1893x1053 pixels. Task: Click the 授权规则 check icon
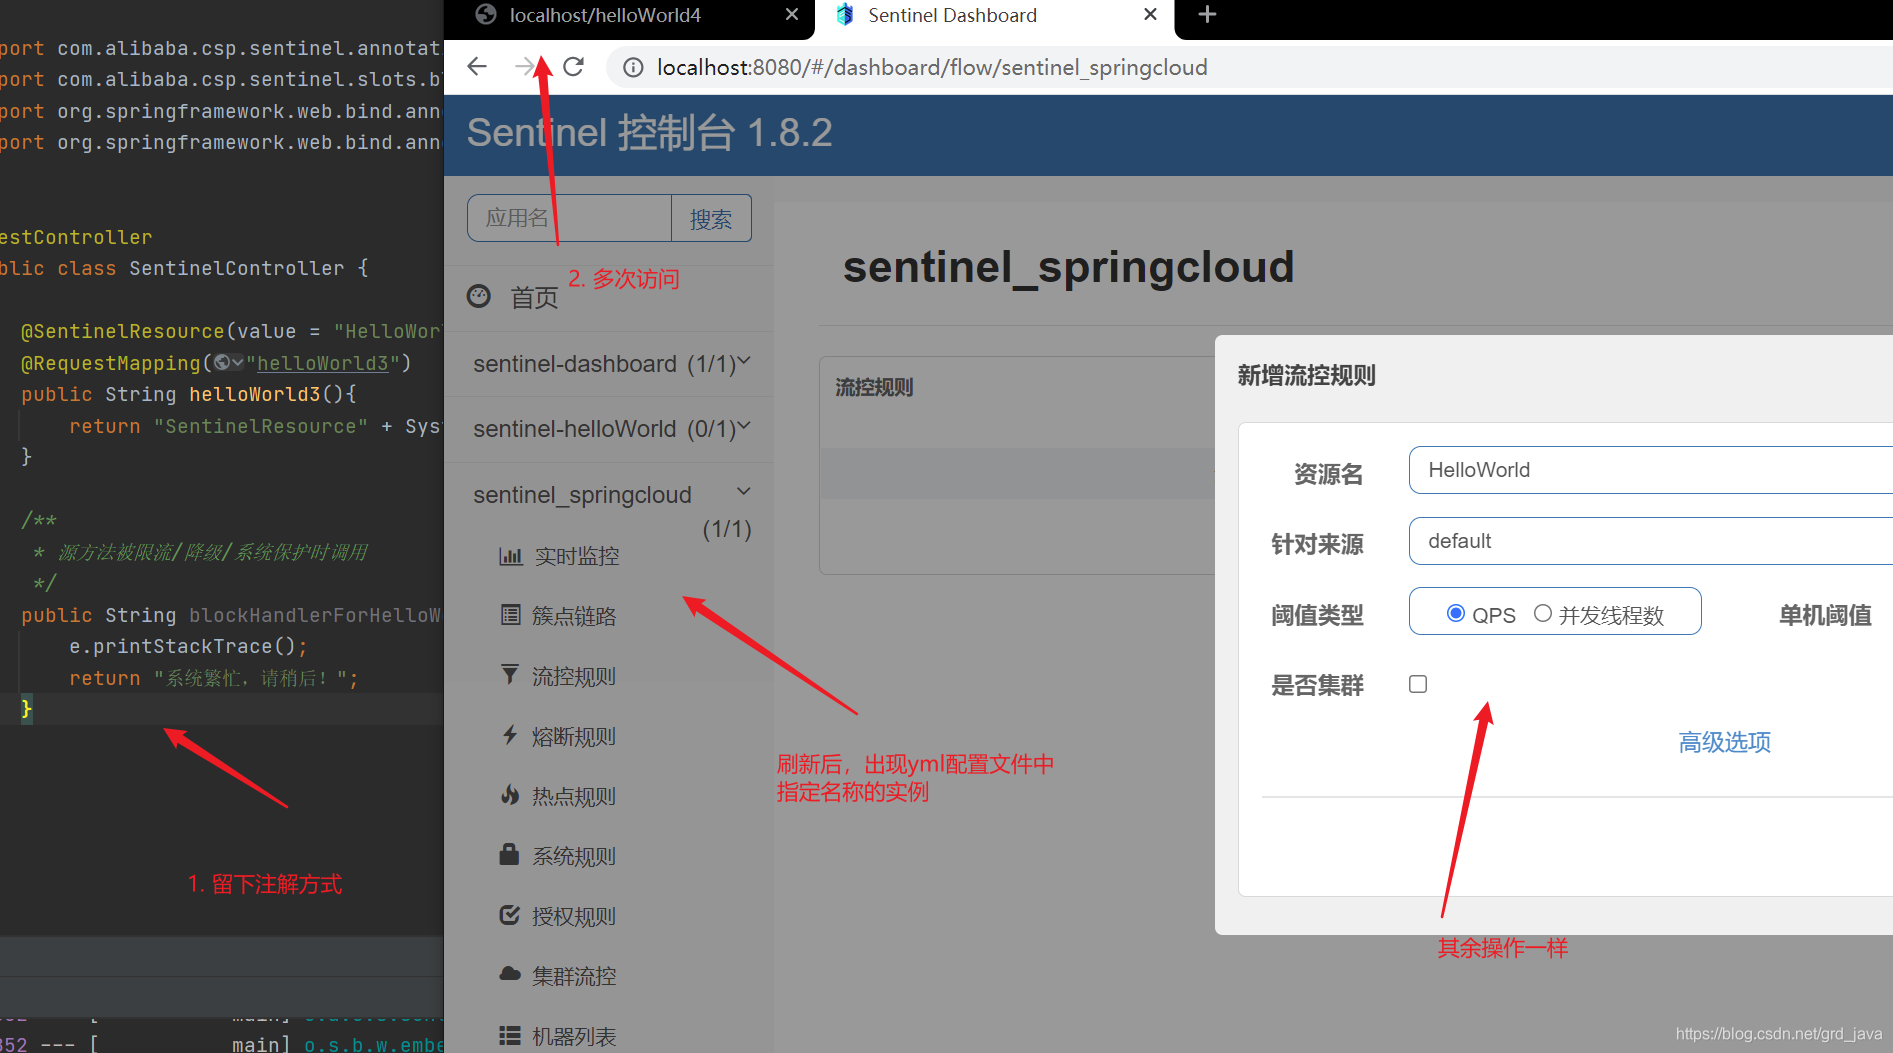coord(510,915)
